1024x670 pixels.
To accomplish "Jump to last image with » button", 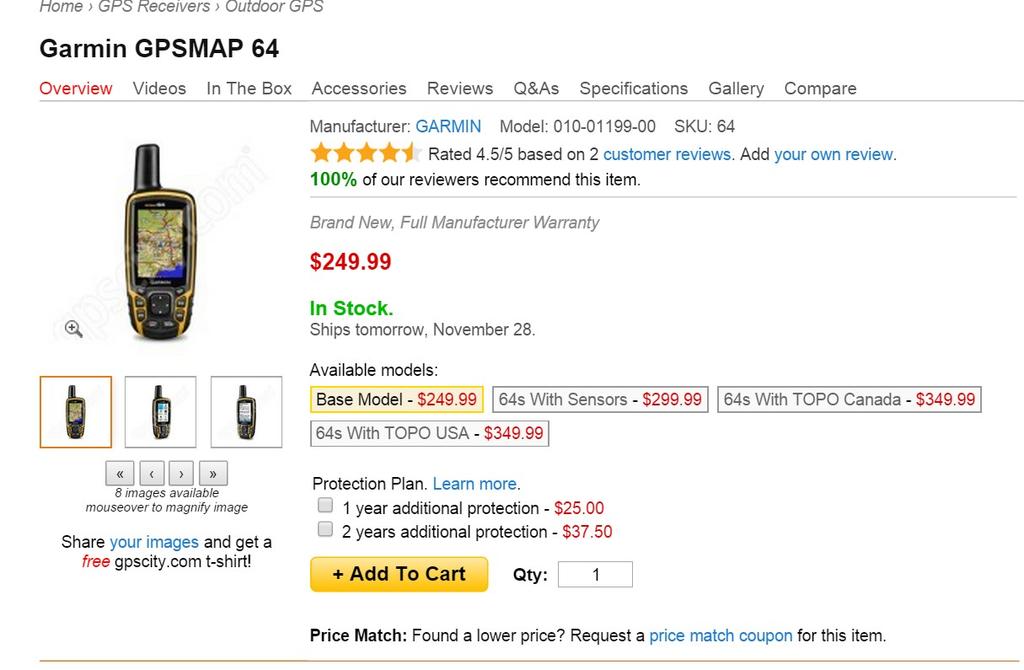I will click(213, 473).
